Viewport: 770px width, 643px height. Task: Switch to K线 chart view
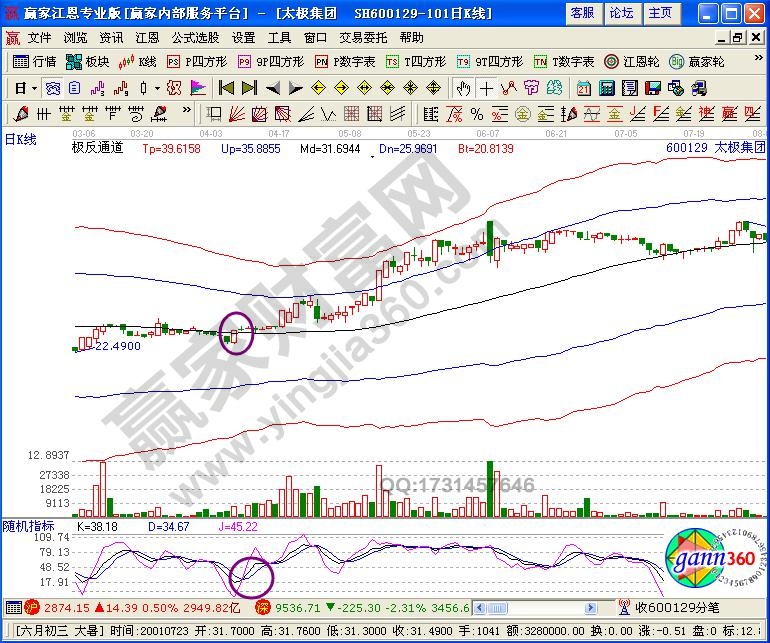point(138,61)
